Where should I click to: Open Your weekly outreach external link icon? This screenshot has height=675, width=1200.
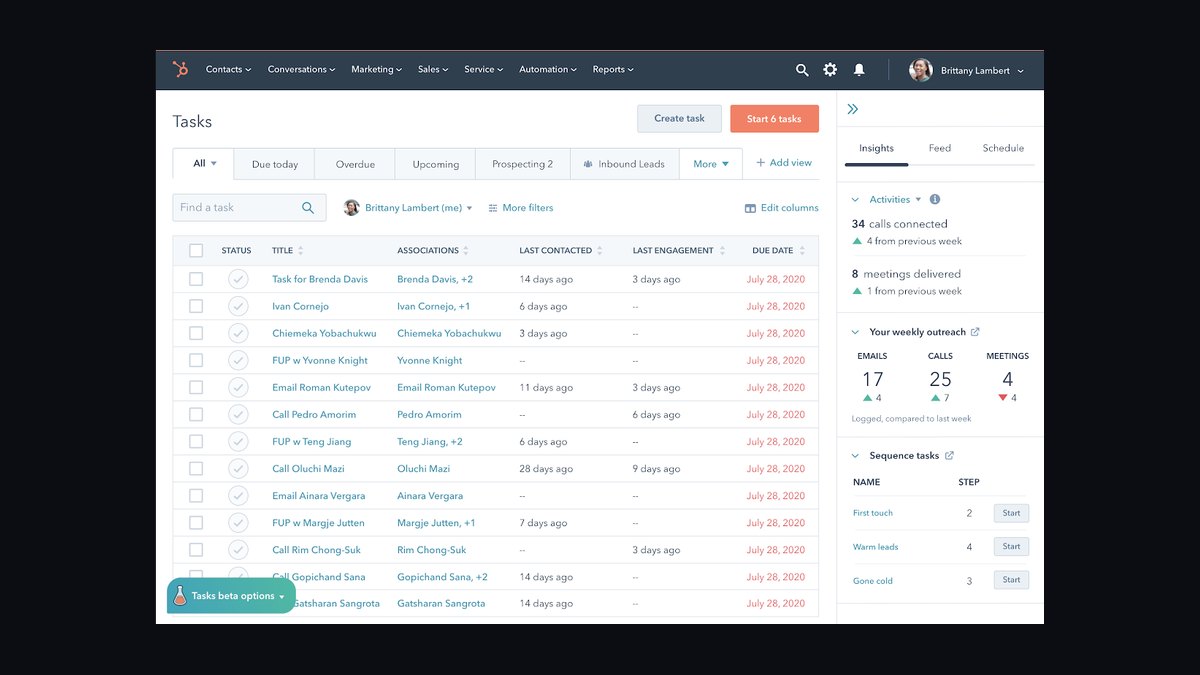click(x=975, y=332)
